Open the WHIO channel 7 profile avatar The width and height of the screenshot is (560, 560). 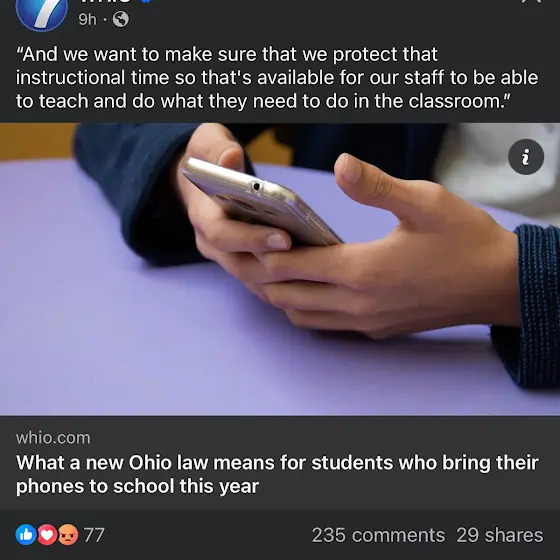(41, 12)
